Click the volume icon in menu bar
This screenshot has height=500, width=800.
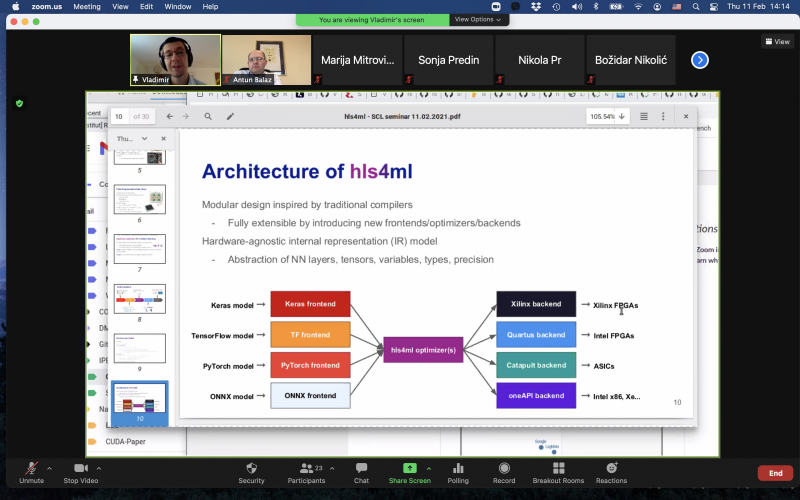(x=577, y=7)
